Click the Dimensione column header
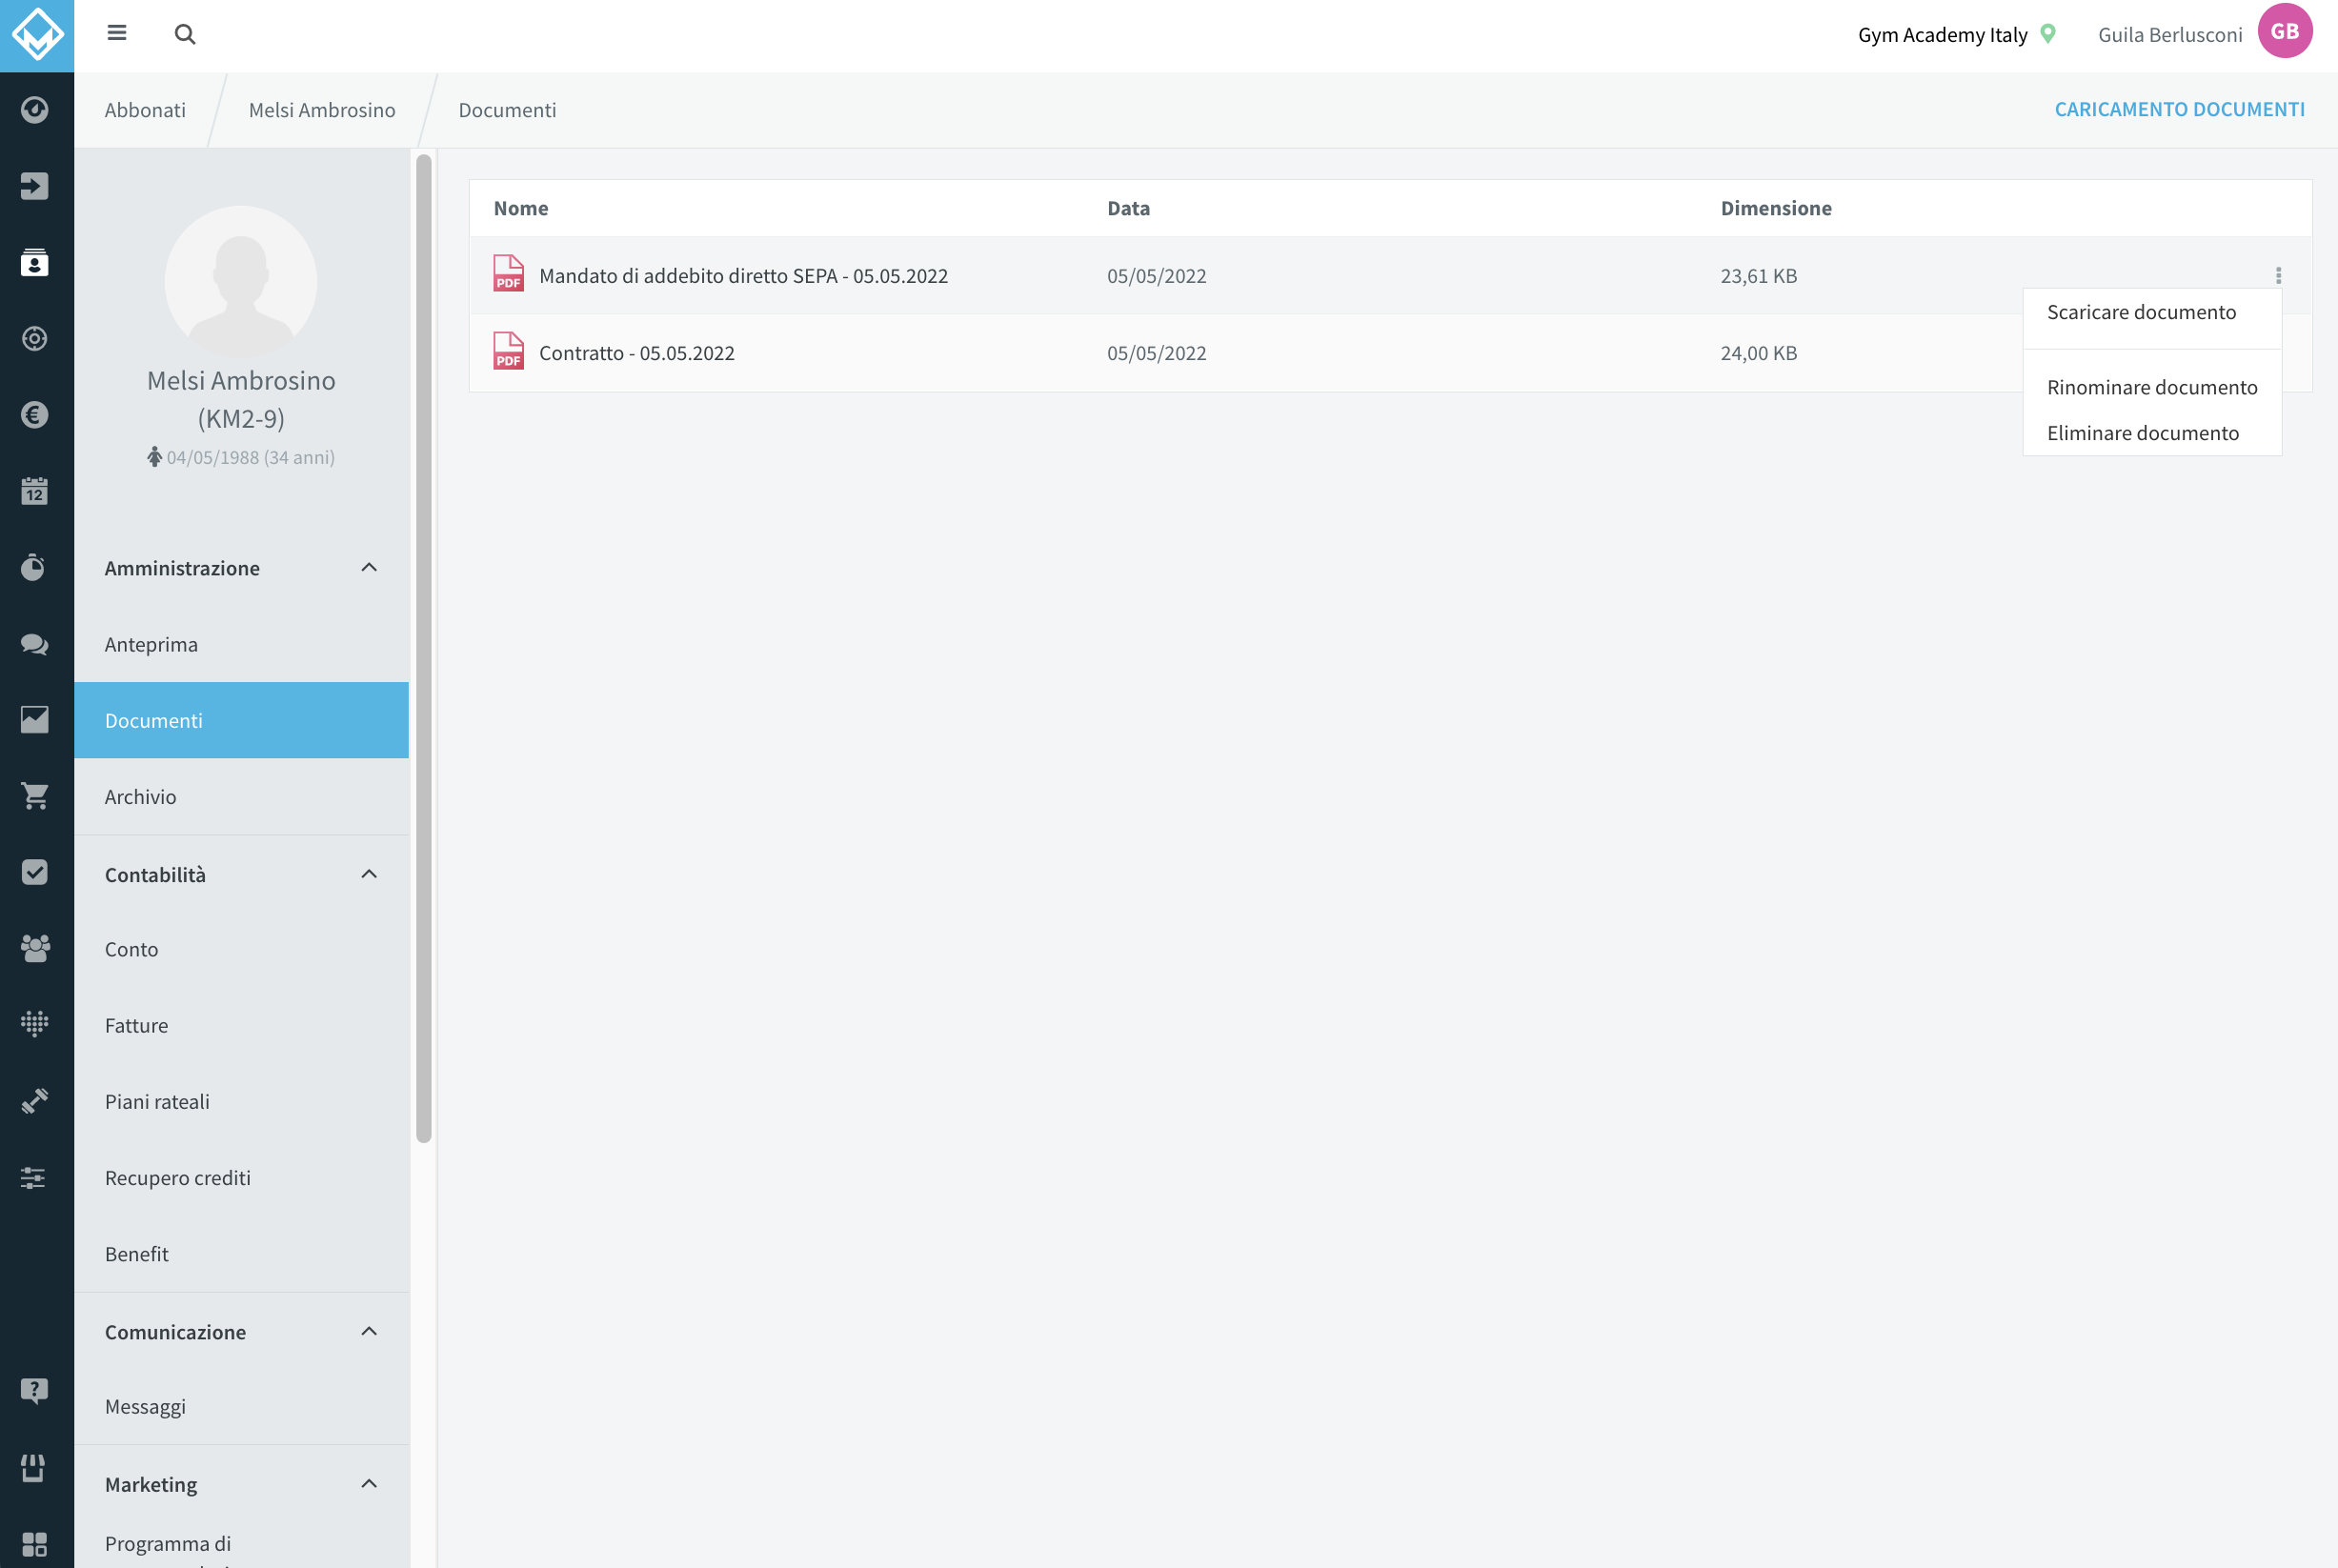This screenshot has width=2338, height=1568. coord(1776,208)
